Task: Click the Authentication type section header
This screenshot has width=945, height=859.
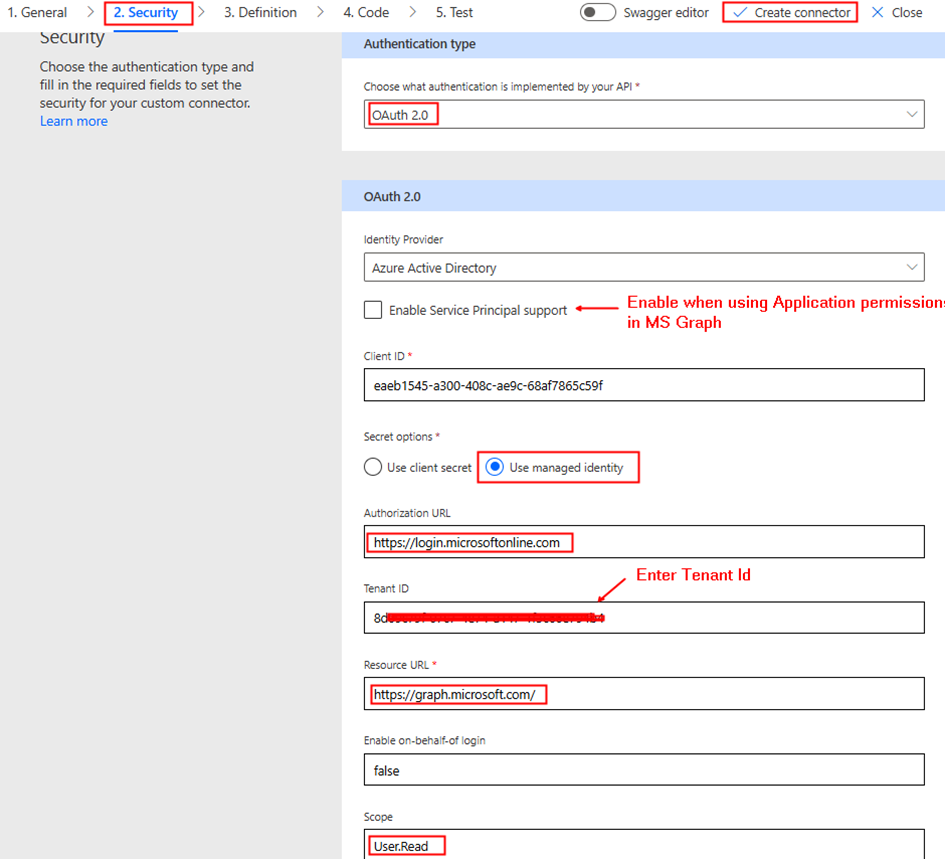Action: click(643, 44)
